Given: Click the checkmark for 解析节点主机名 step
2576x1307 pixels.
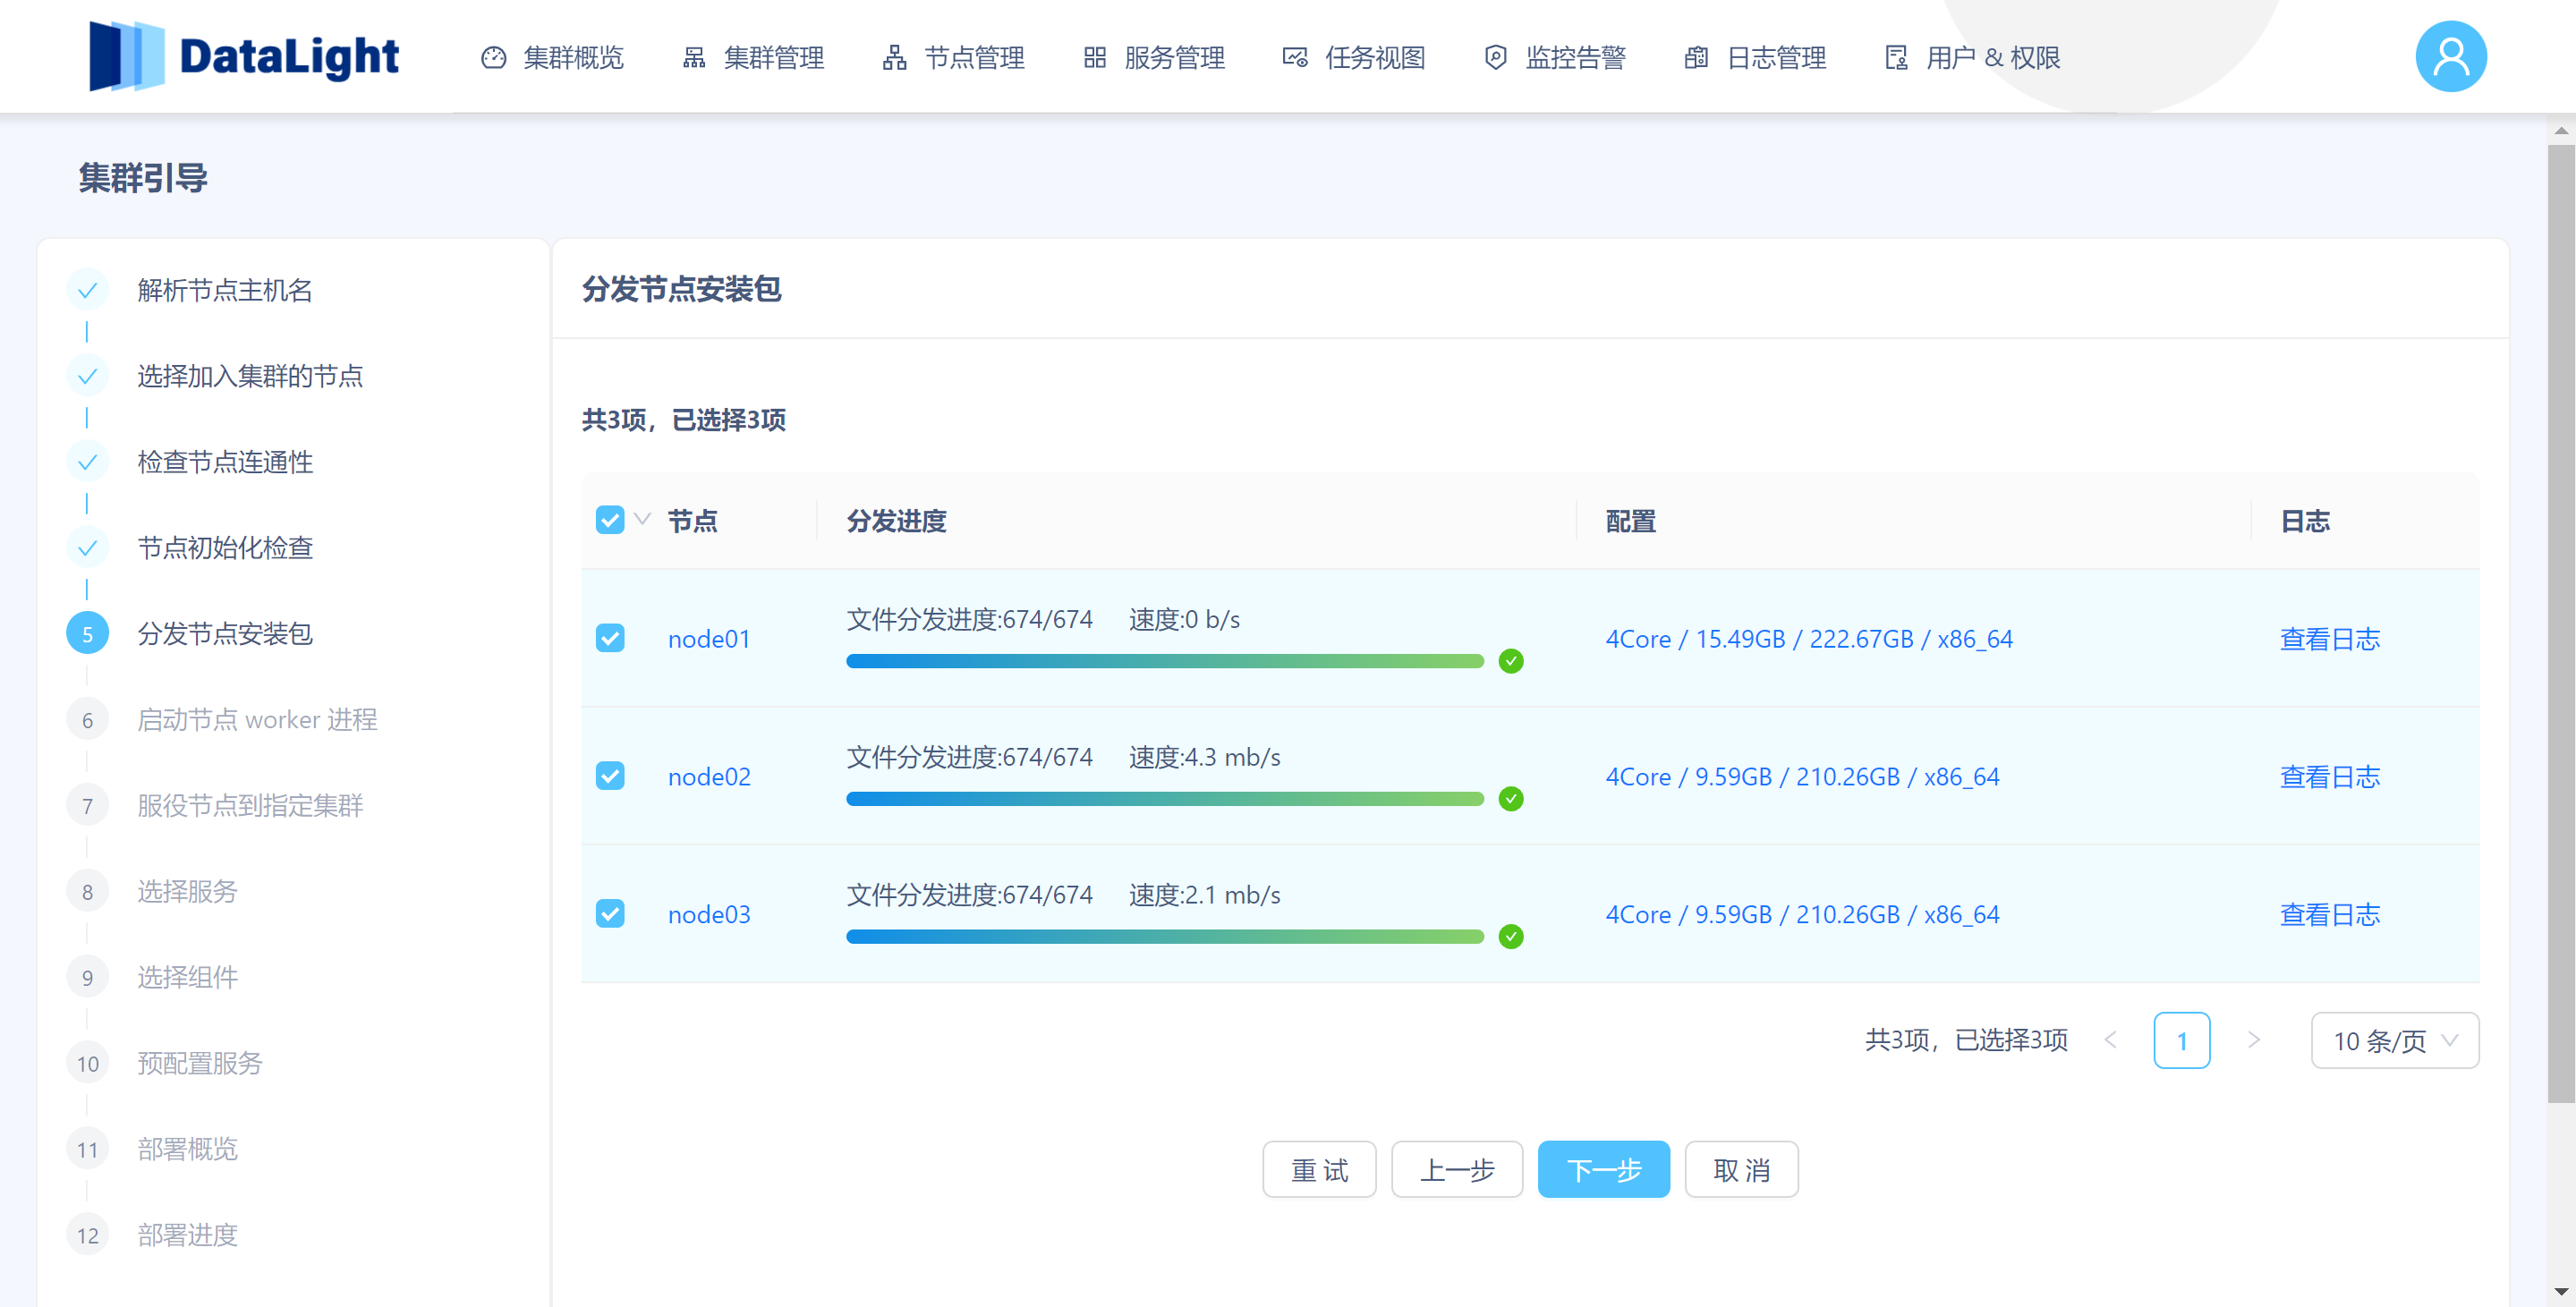Looking at the screenshot, I should (x=87, y=290).
